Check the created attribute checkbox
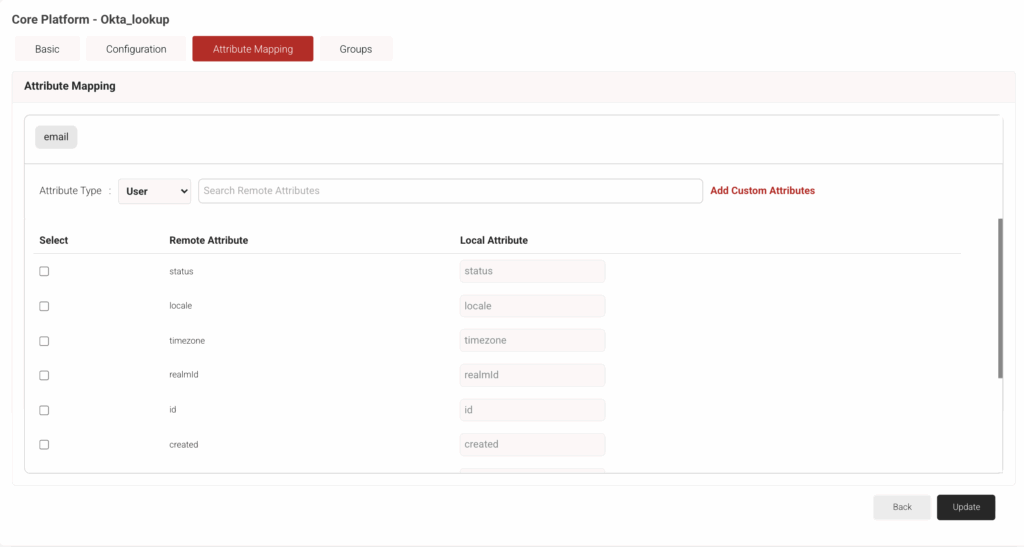1024x547 pixels. (44, 444)
